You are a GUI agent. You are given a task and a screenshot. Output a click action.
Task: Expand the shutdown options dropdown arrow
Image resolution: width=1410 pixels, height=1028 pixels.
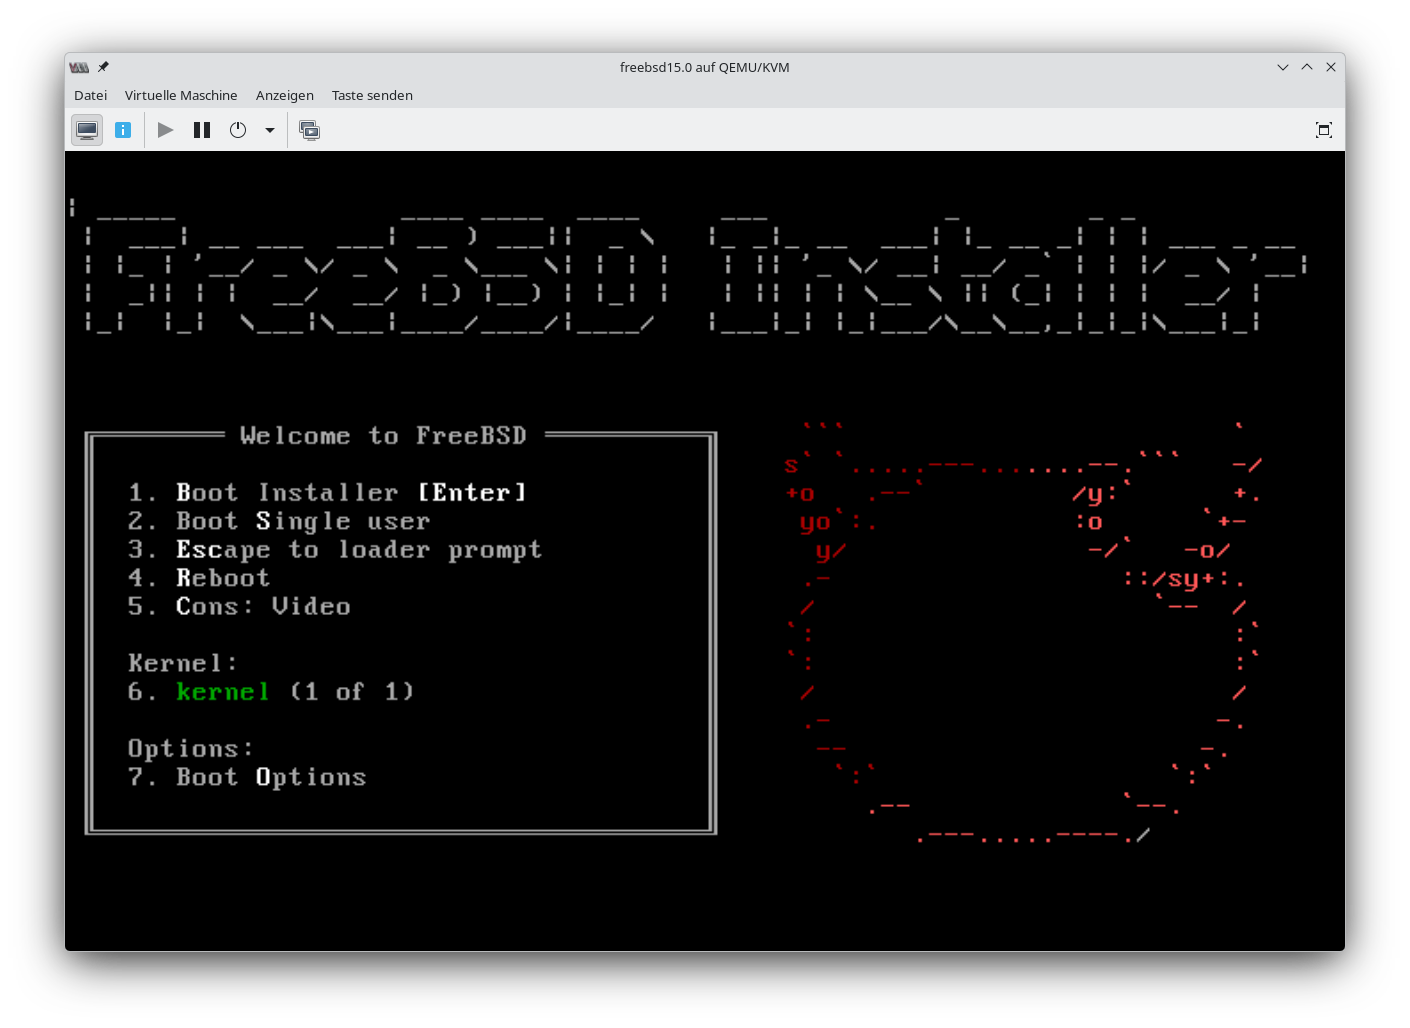[x=270, y=130]
